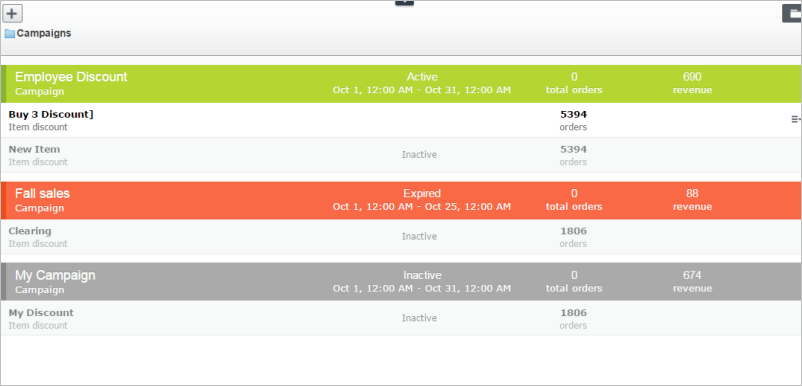The image size is (802, 386).
Task: Open the Buy 3 Discount] item discount
Action: (x=402, y=120)
